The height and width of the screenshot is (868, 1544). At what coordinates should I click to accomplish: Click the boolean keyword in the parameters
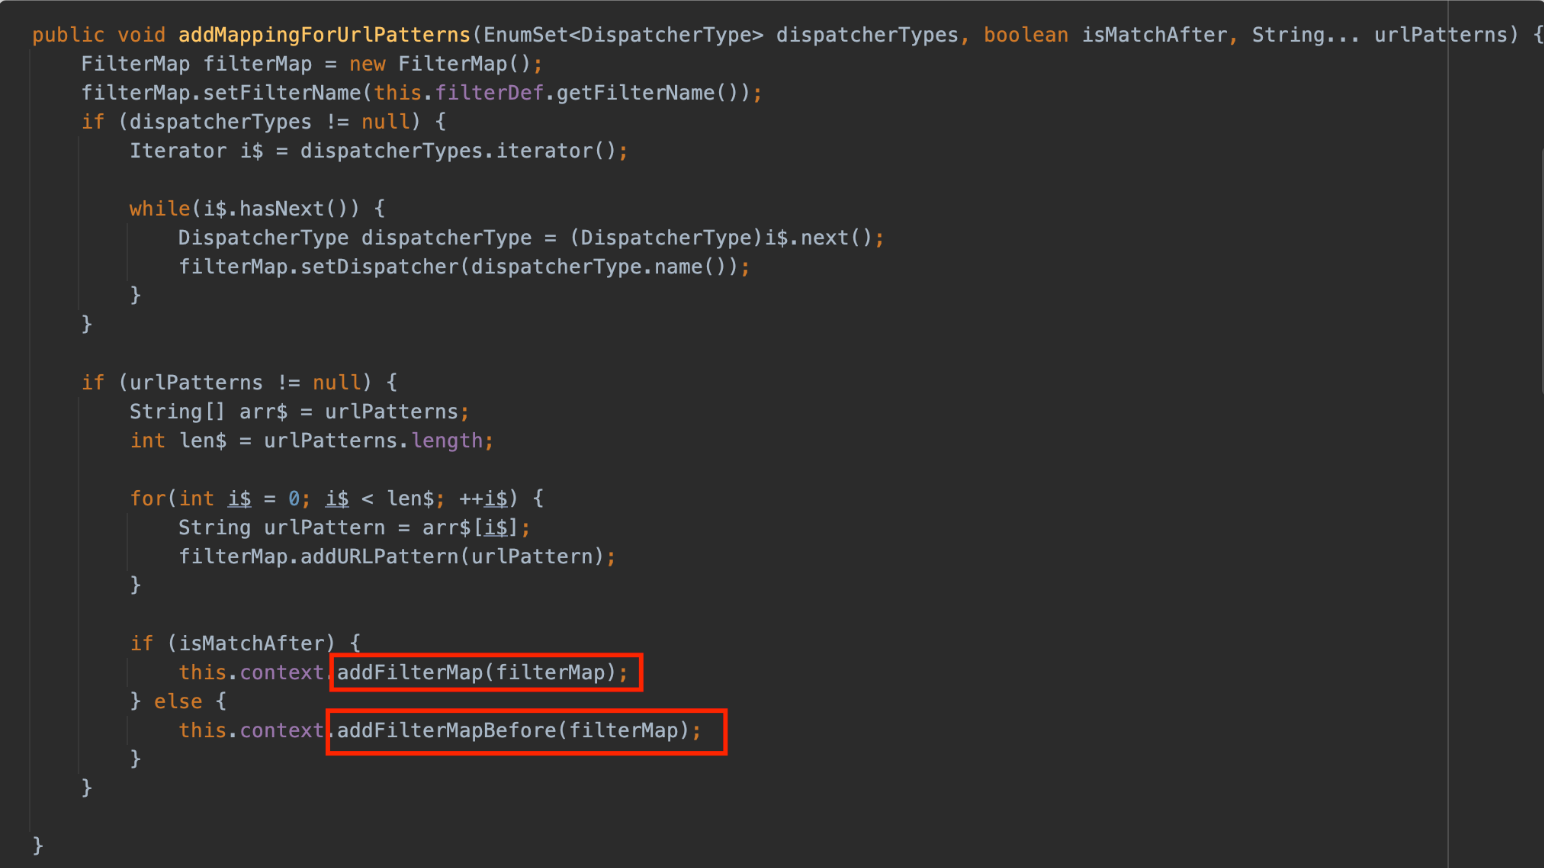(1025, 35)
